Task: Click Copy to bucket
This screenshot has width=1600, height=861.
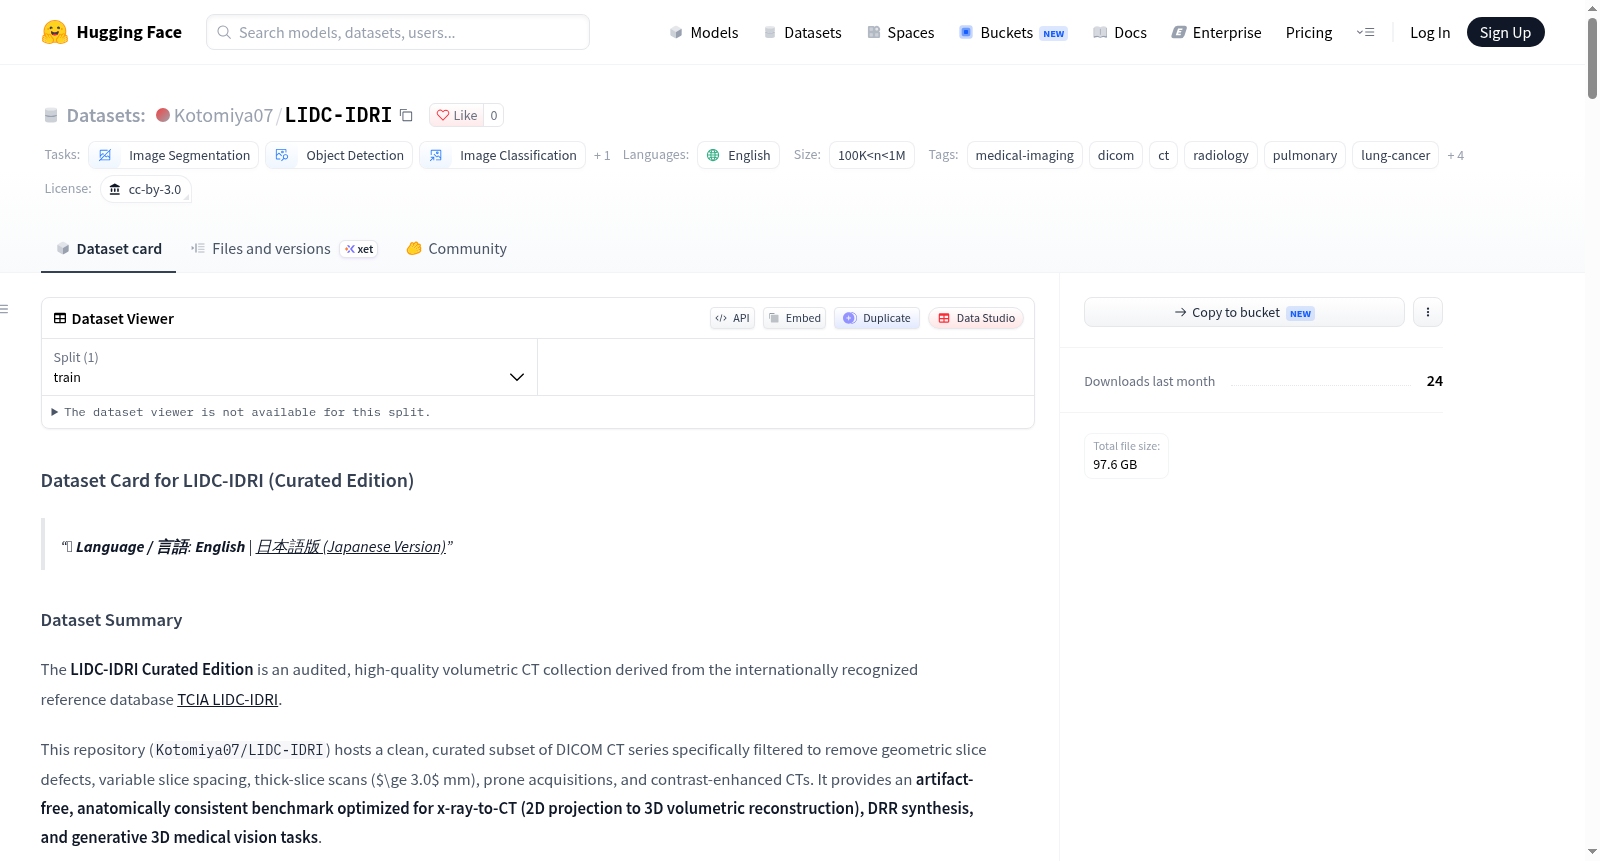Action: pos(1244,312)
